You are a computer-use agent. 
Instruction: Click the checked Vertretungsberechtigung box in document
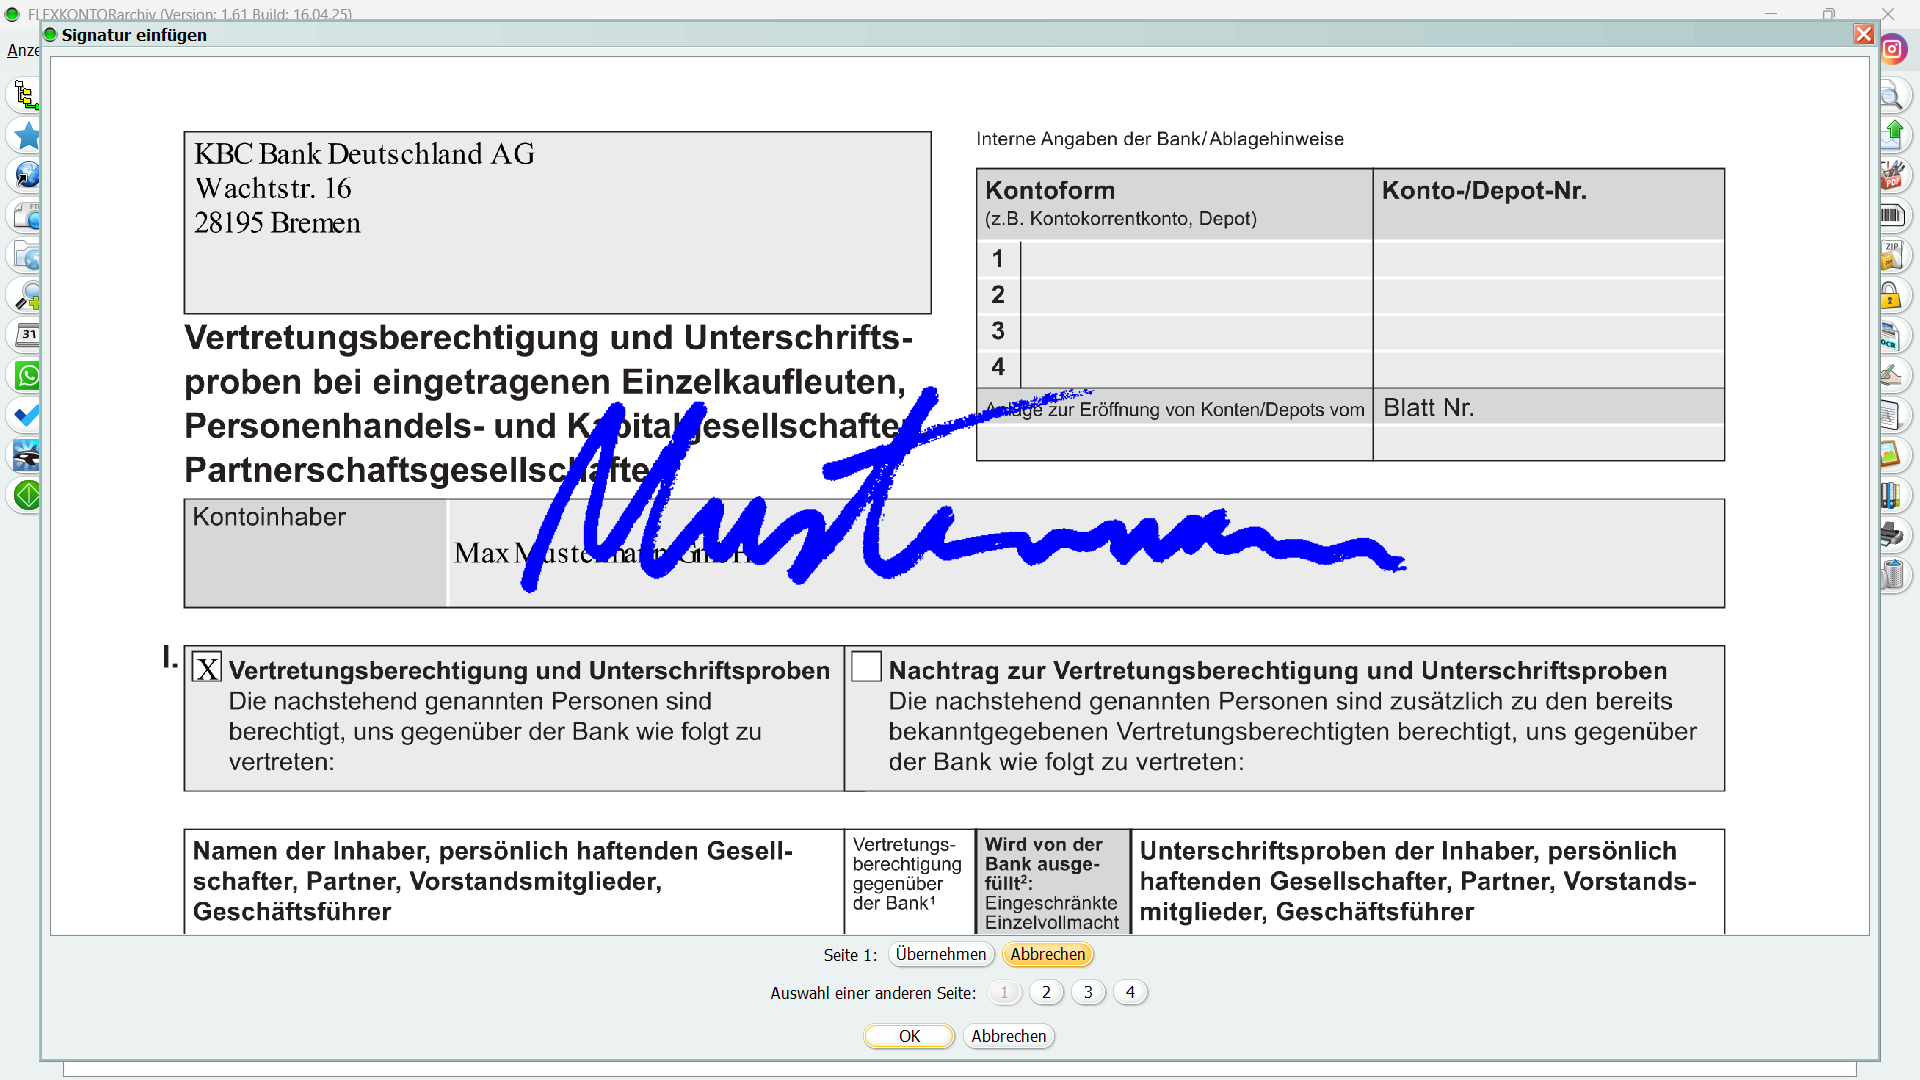click(207, 668)
